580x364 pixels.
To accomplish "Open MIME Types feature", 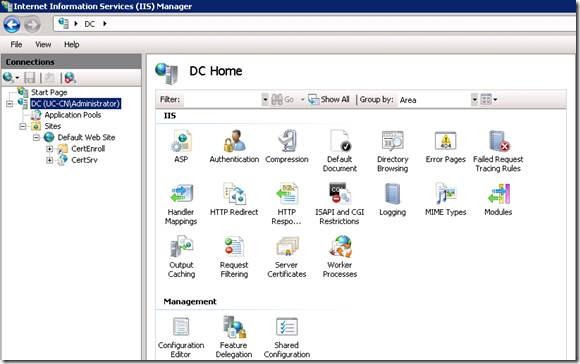I will 445,200.
